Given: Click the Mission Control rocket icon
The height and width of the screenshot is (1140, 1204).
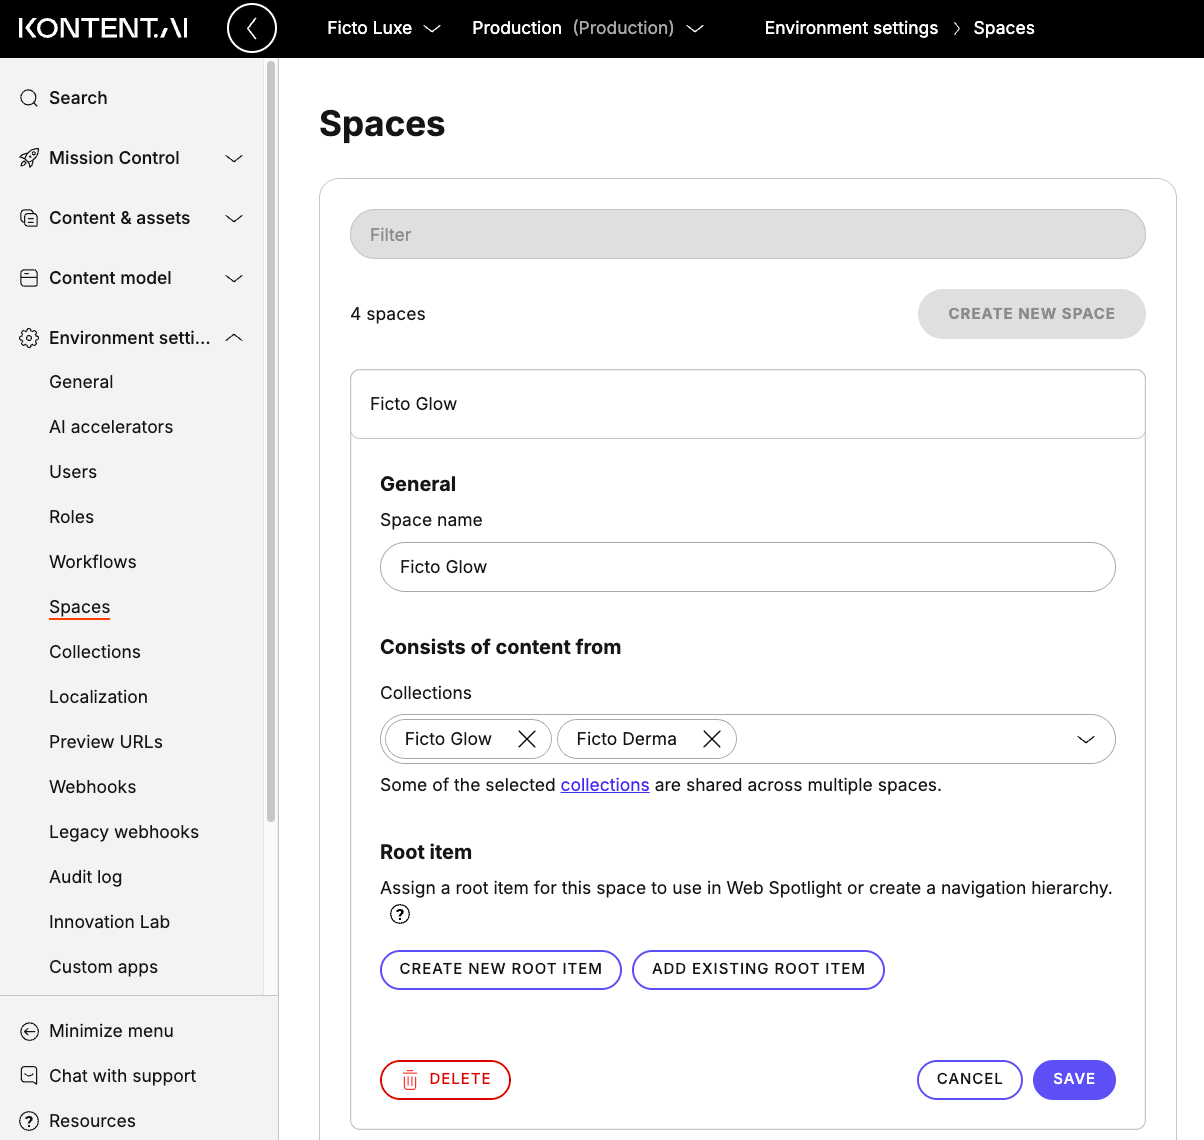Looking at the screenshot, I should tap(29, 158).
